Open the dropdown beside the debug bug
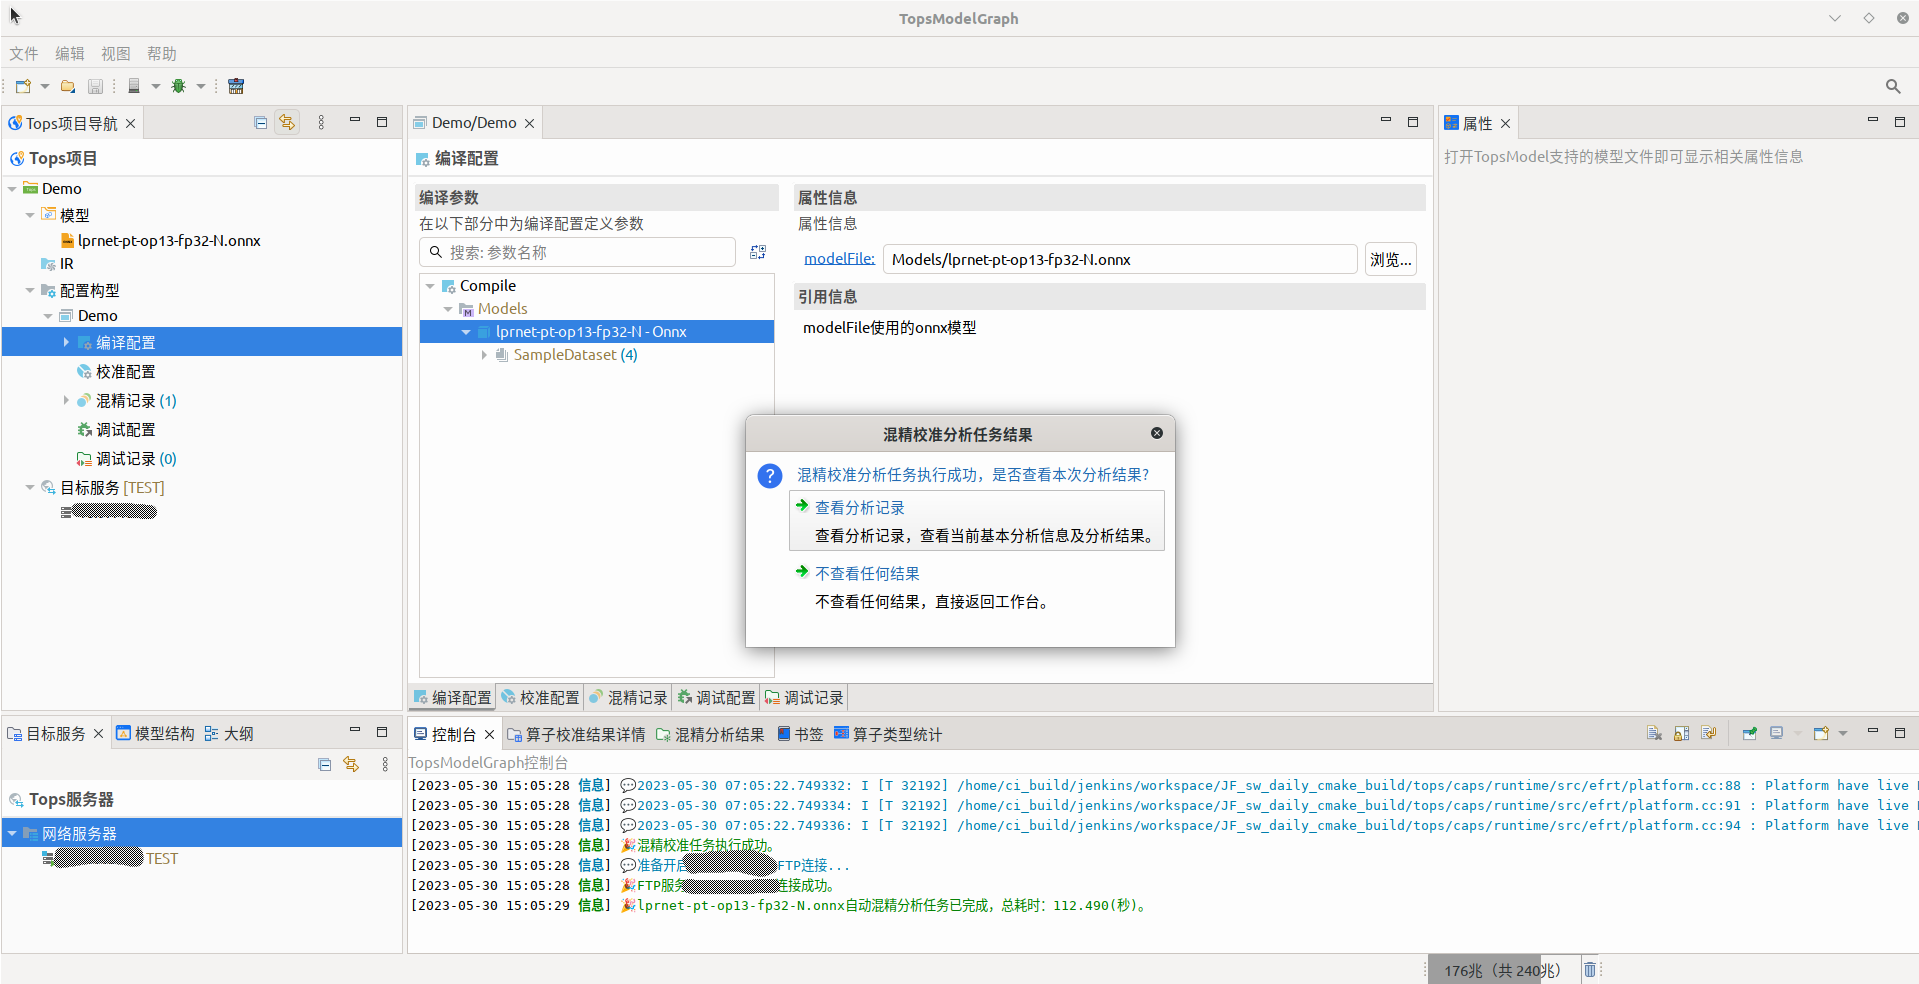This screenshot has width=1919, height=984. tap(201, 86)
